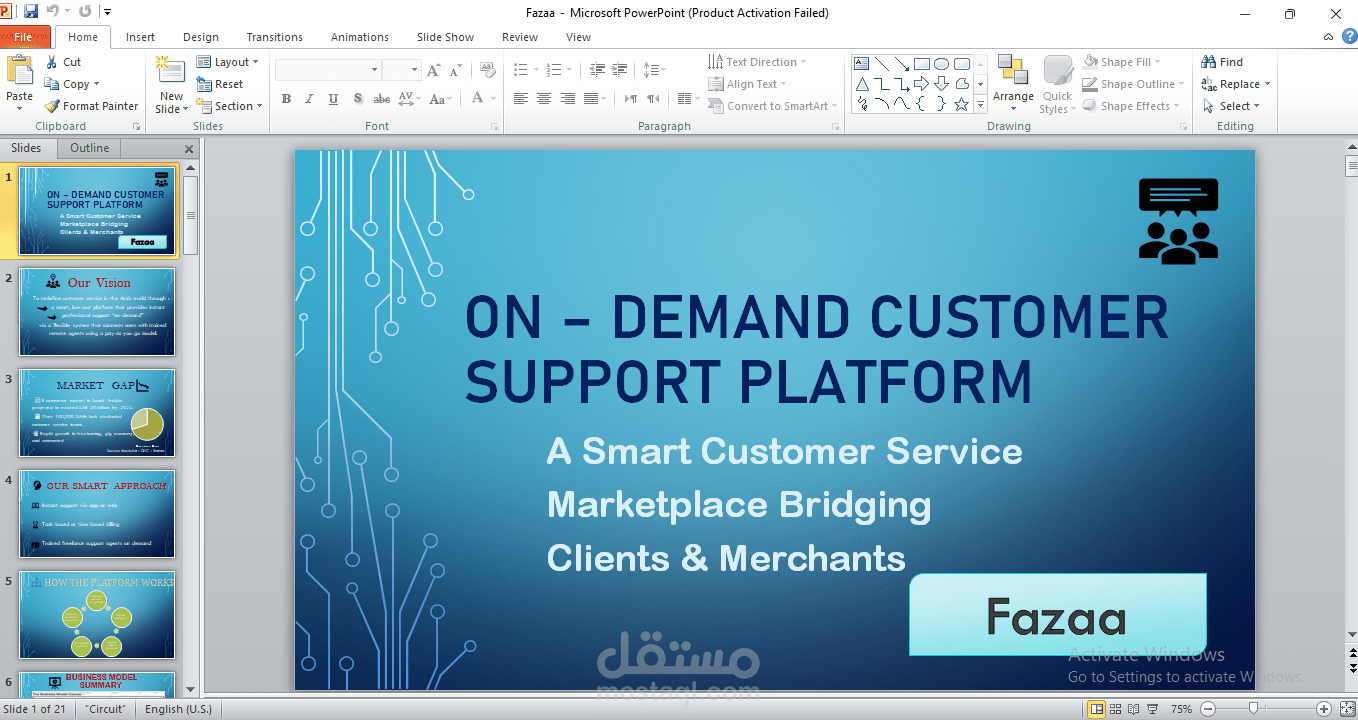Screen dimensions: 1358x720
Task: Switch to the Insert ribbon tab
Action: (x=140, y=37)
